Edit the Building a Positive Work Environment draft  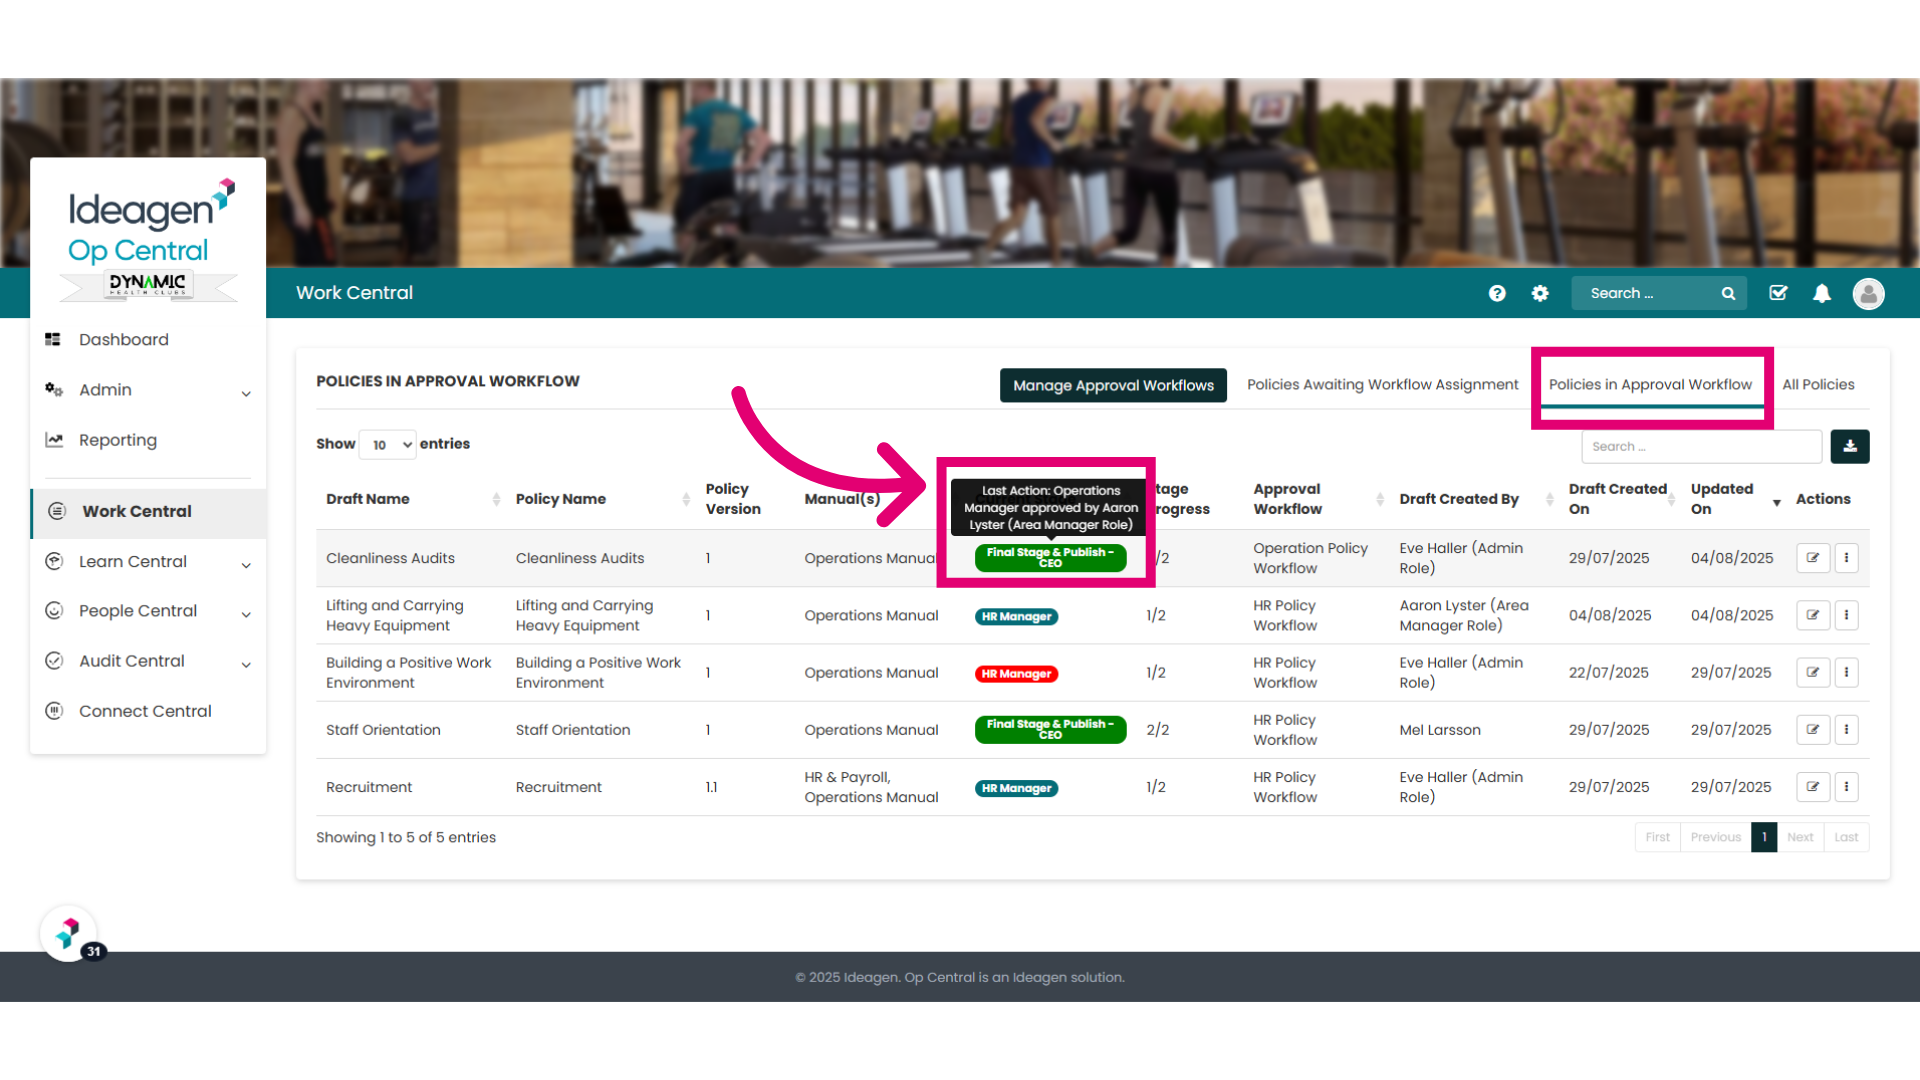click(x=1813, y=672)
